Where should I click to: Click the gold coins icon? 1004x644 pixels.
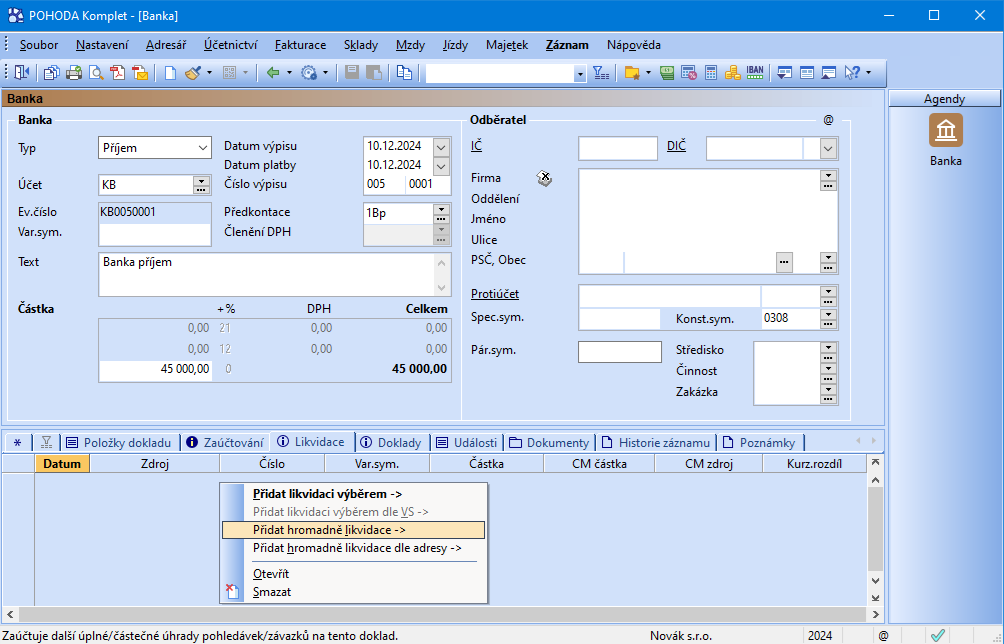(x=733, y=73)
